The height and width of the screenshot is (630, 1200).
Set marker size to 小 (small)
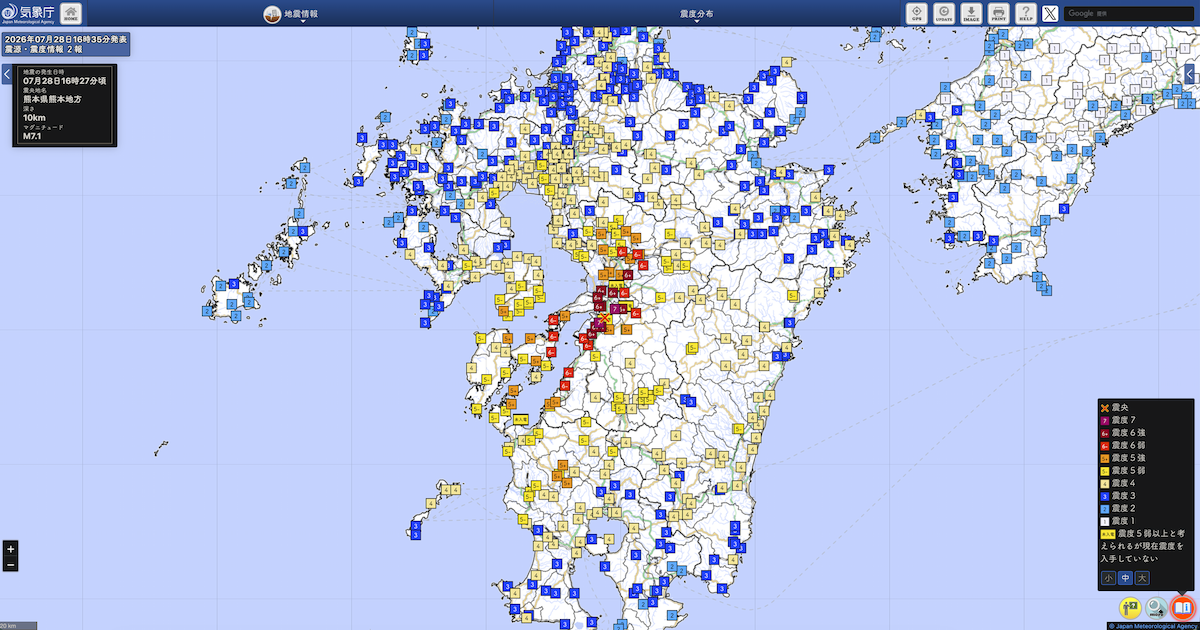(x=1108, y=578)
